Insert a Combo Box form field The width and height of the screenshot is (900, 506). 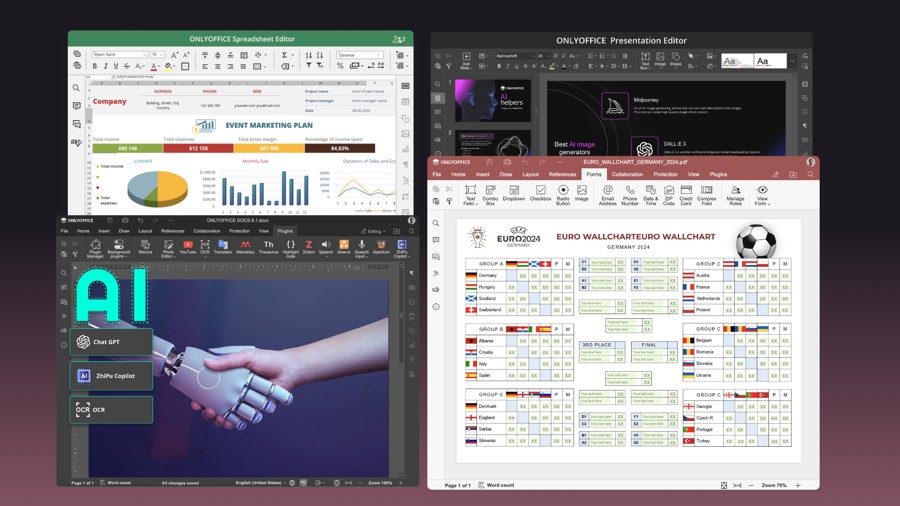pyautogui.click(x=490, y=195)
